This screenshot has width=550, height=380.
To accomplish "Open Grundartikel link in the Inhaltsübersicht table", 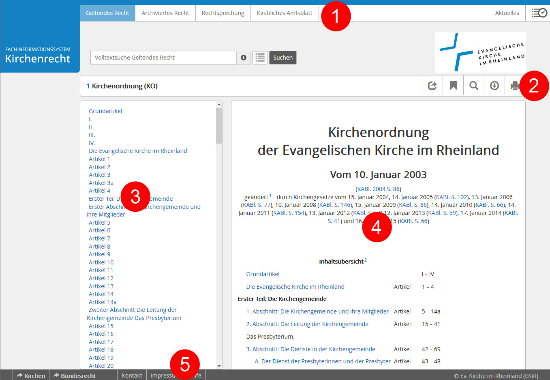I will pos(262,274).
